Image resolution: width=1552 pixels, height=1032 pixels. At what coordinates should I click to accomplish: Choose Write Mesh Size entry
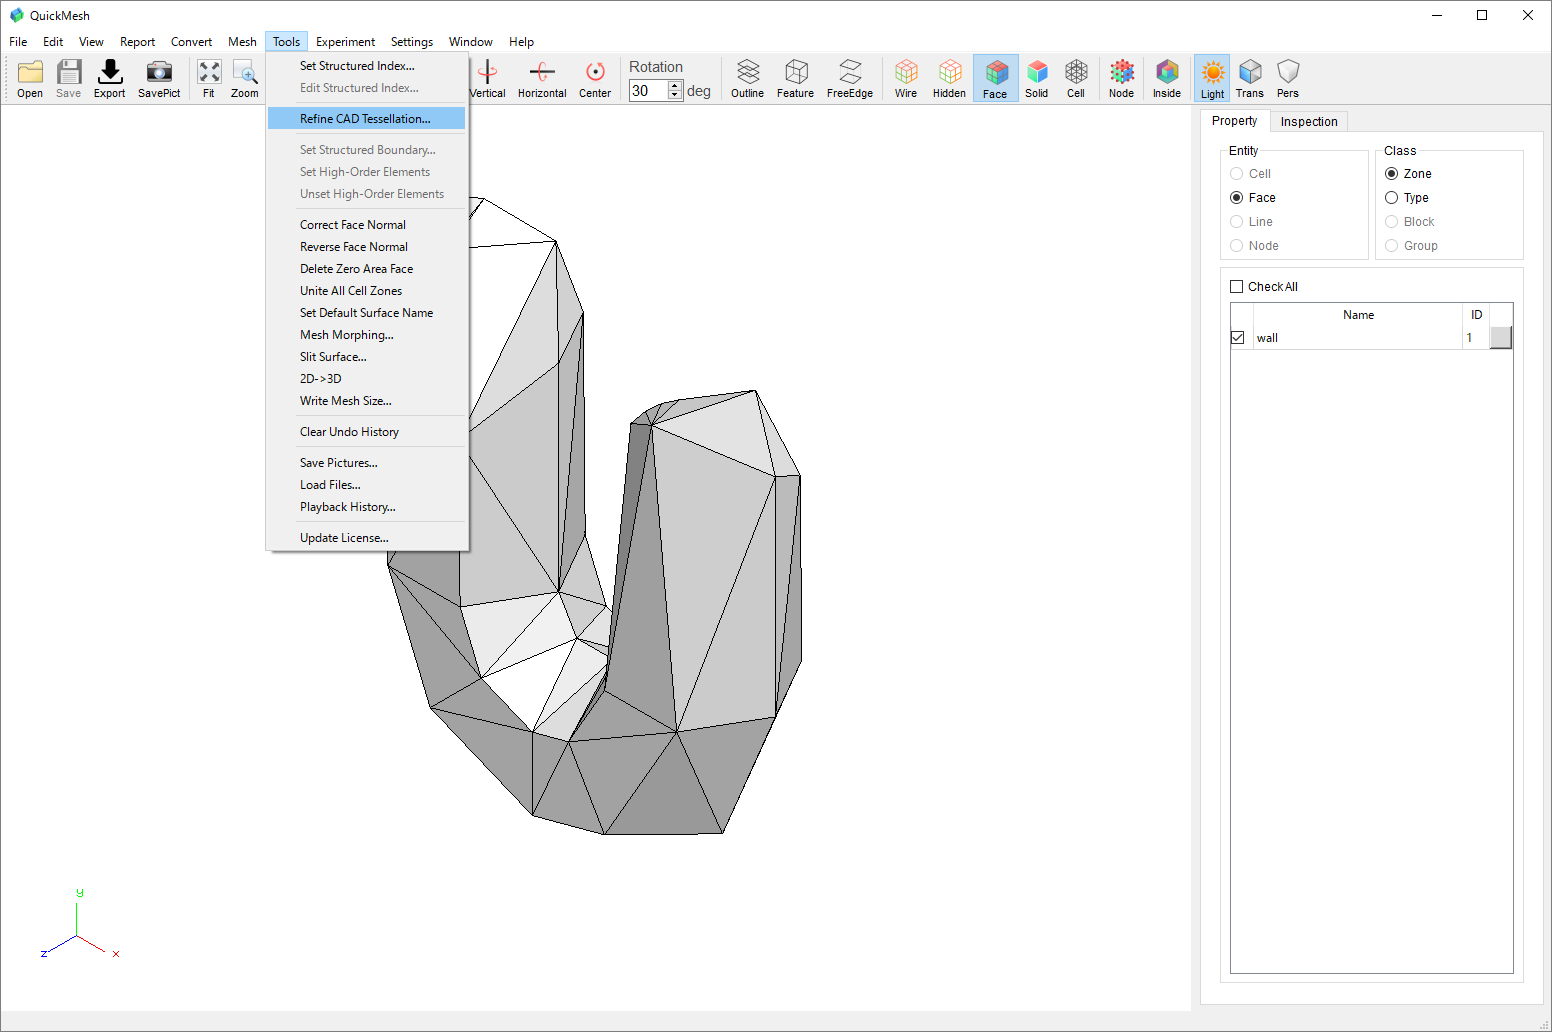(x=366, y=401)
